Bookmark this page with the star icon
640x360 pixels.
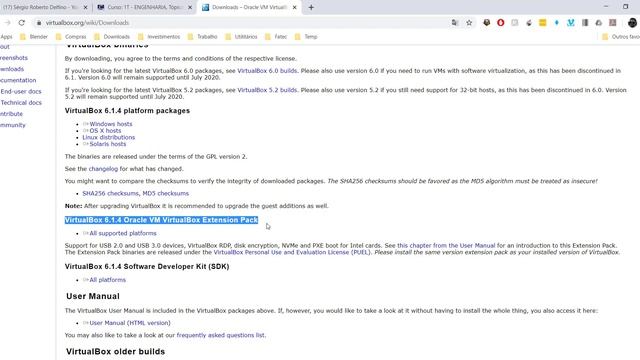(x=469, y=23)
